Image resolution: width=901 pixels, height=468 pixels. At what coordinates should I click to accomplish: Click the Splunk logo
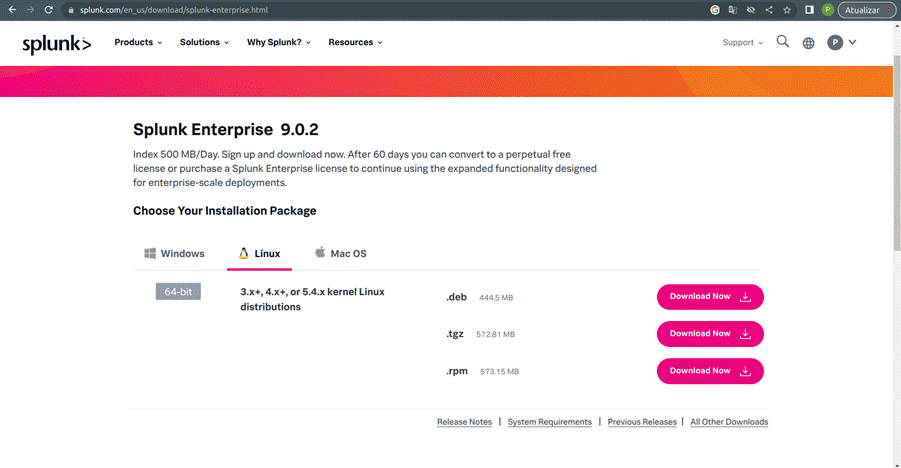click(56, 44)
